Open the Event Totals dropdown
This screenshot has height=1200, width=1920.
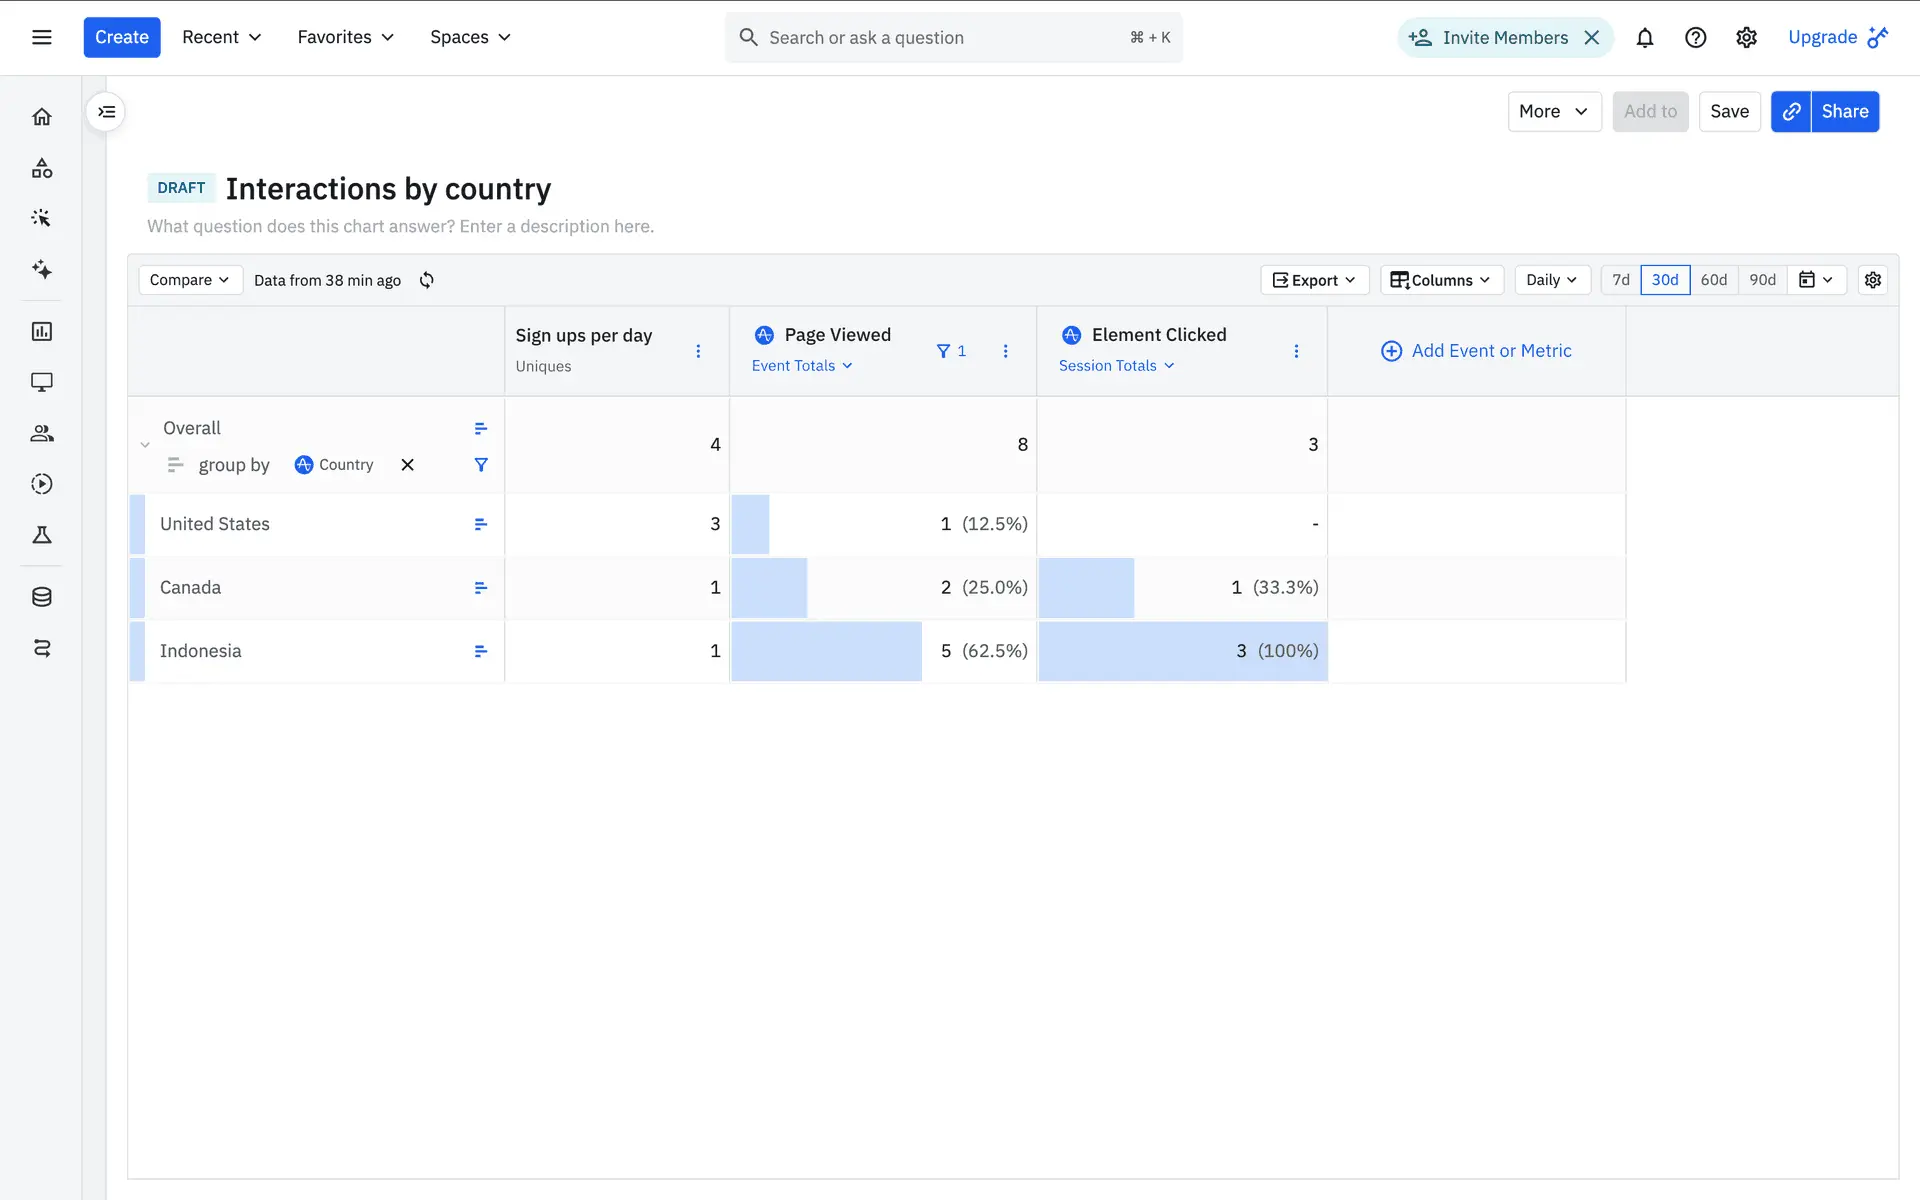(802, 366)
